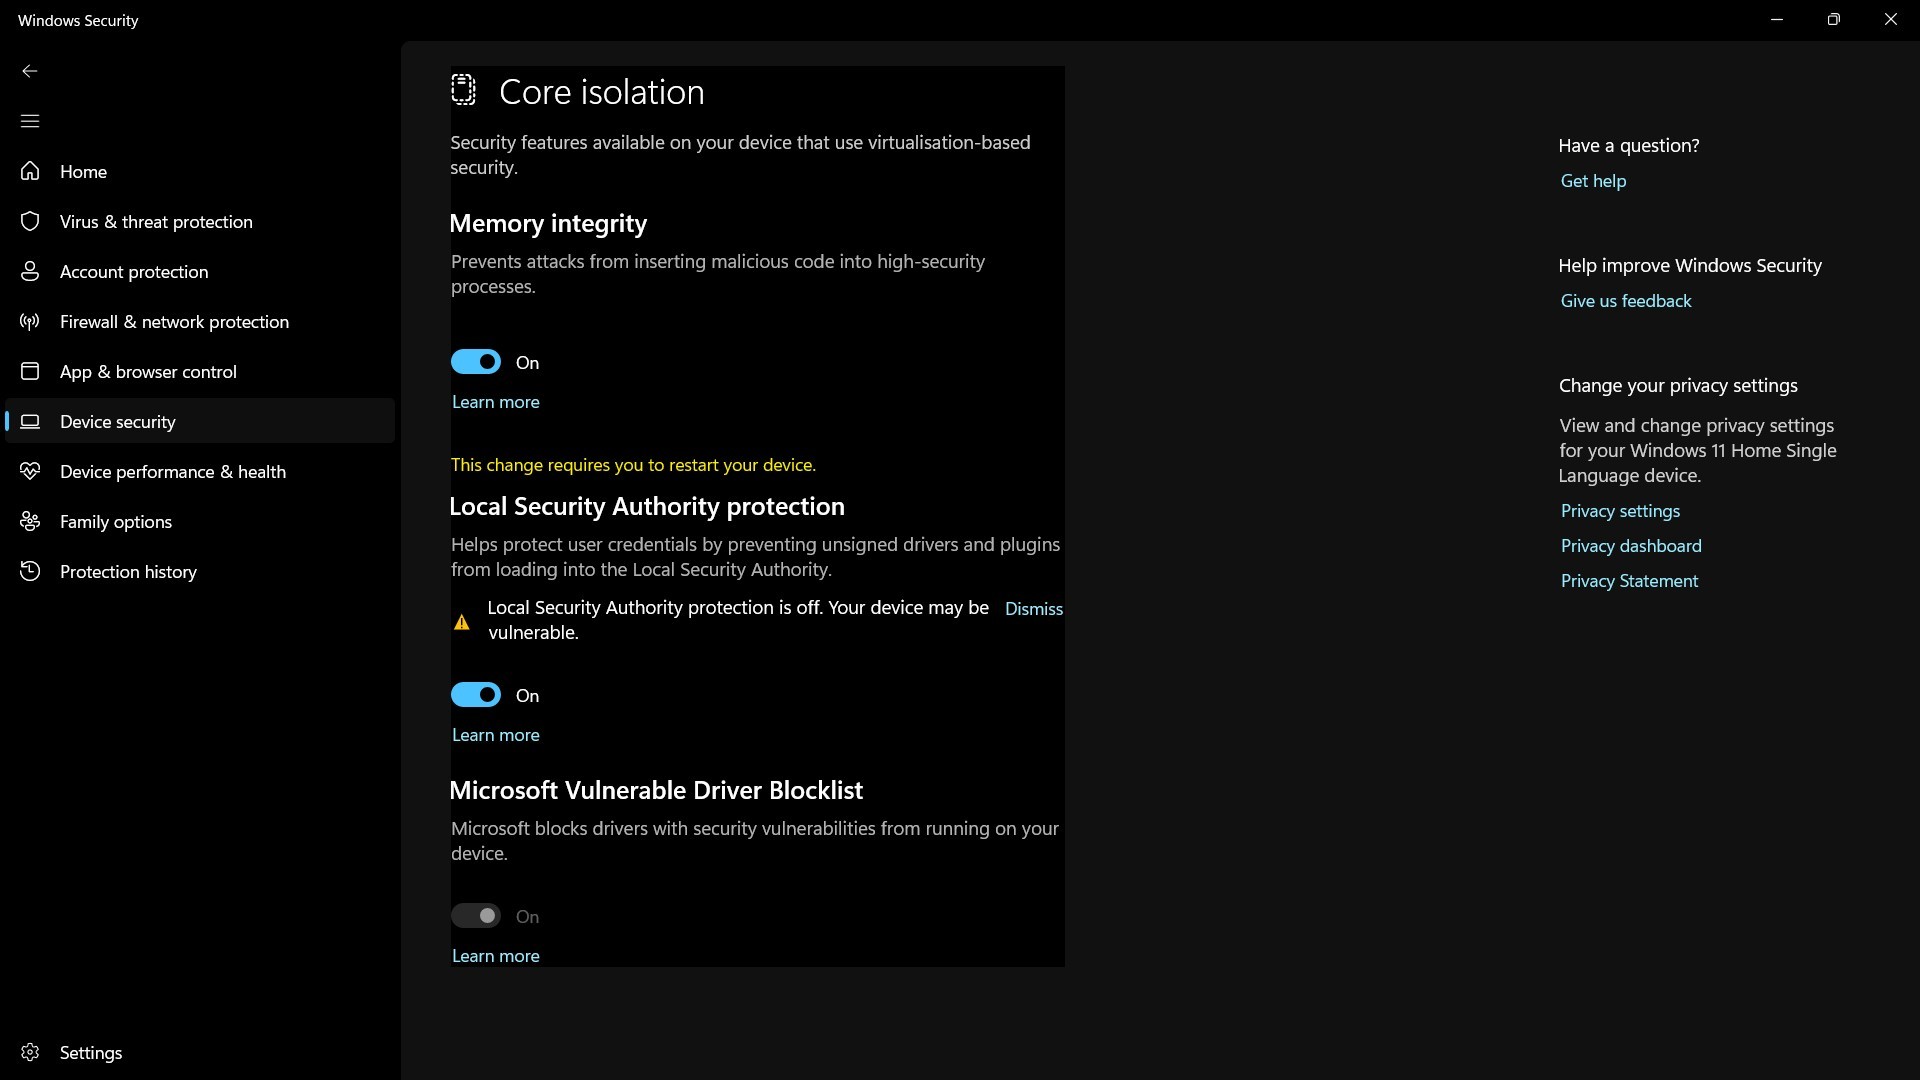Open the Privacy Statement link
Image resolution: width=1920 pixels, height=1080 pixels.
[x=1629, y=581]
